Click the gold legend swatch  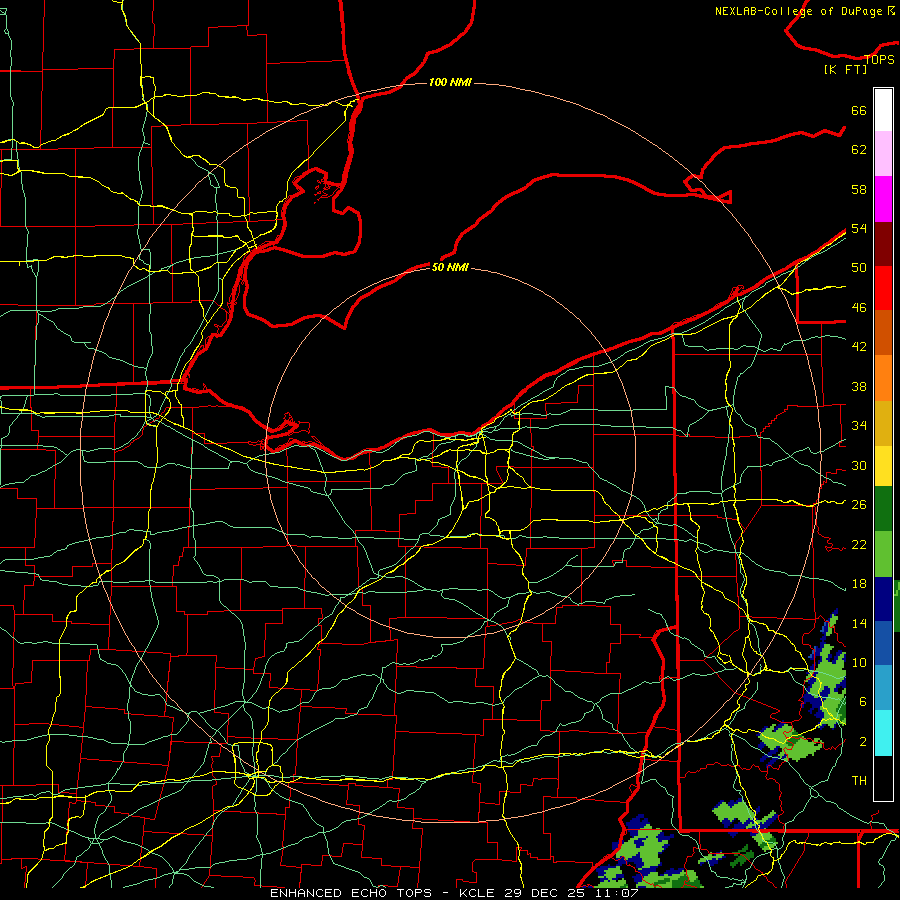[x=883, y=423]
